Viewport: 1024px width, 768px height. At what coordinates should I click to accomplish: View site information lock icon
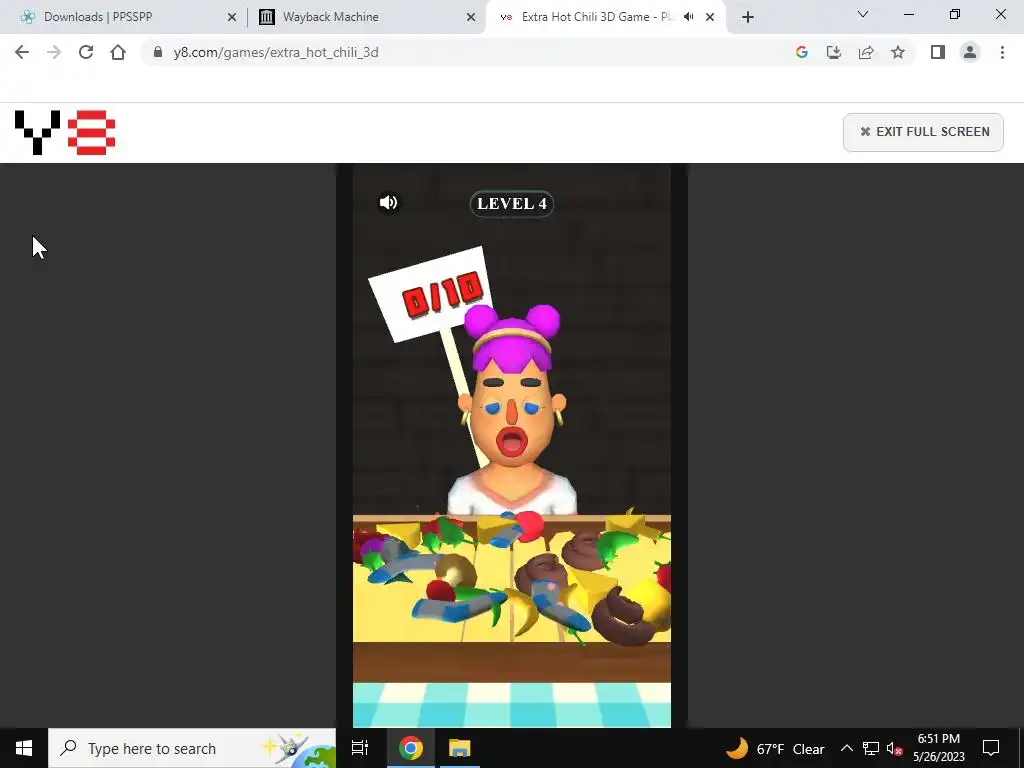tap(157, 52)
